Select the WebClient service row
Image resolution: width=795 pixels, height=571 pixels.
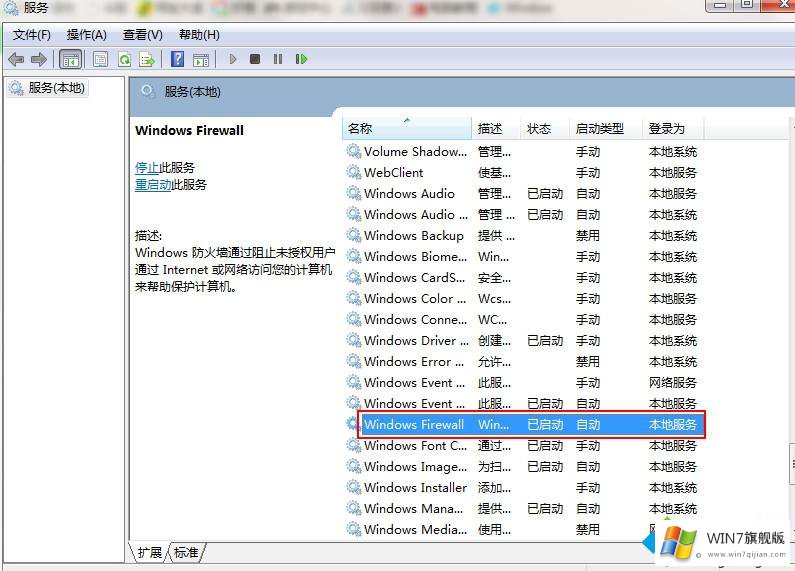tap(523, 172)
